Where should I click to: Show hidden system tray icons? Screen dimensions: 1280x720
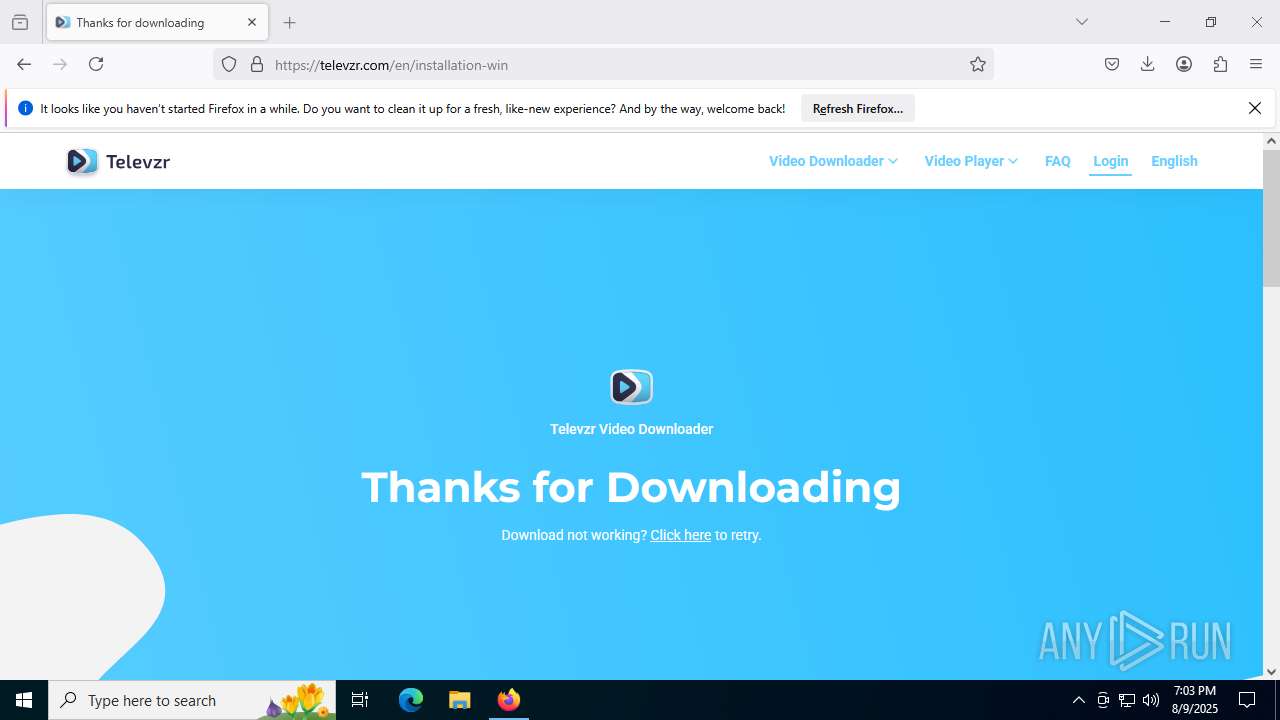click(x=1078, y=700)
